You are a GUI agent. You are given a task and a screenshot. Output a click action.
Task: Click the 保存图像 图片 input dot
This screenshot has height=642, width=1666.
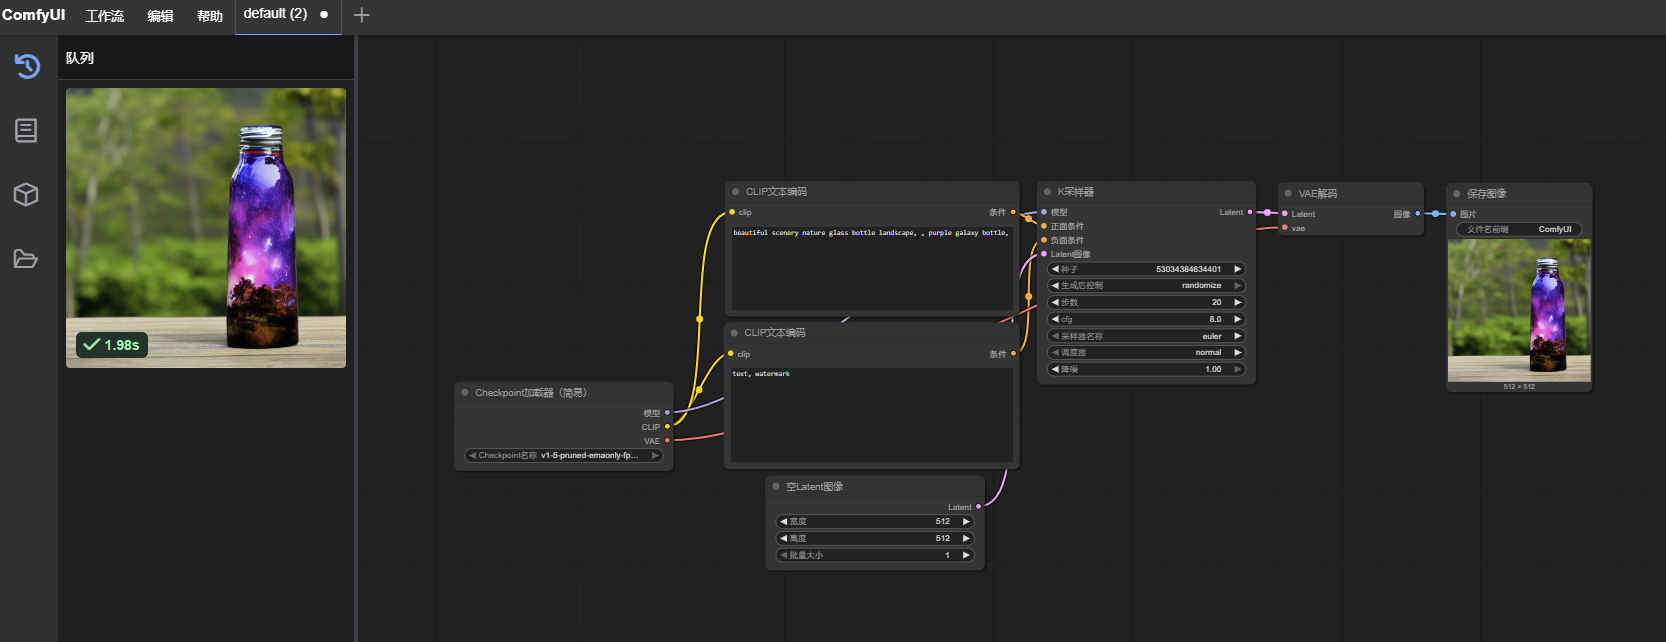1453,214
